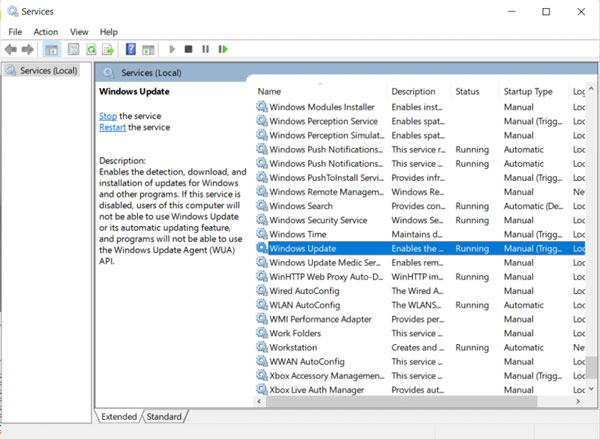
Task: Click the gear icon beside Workstation
Action: 262,347
